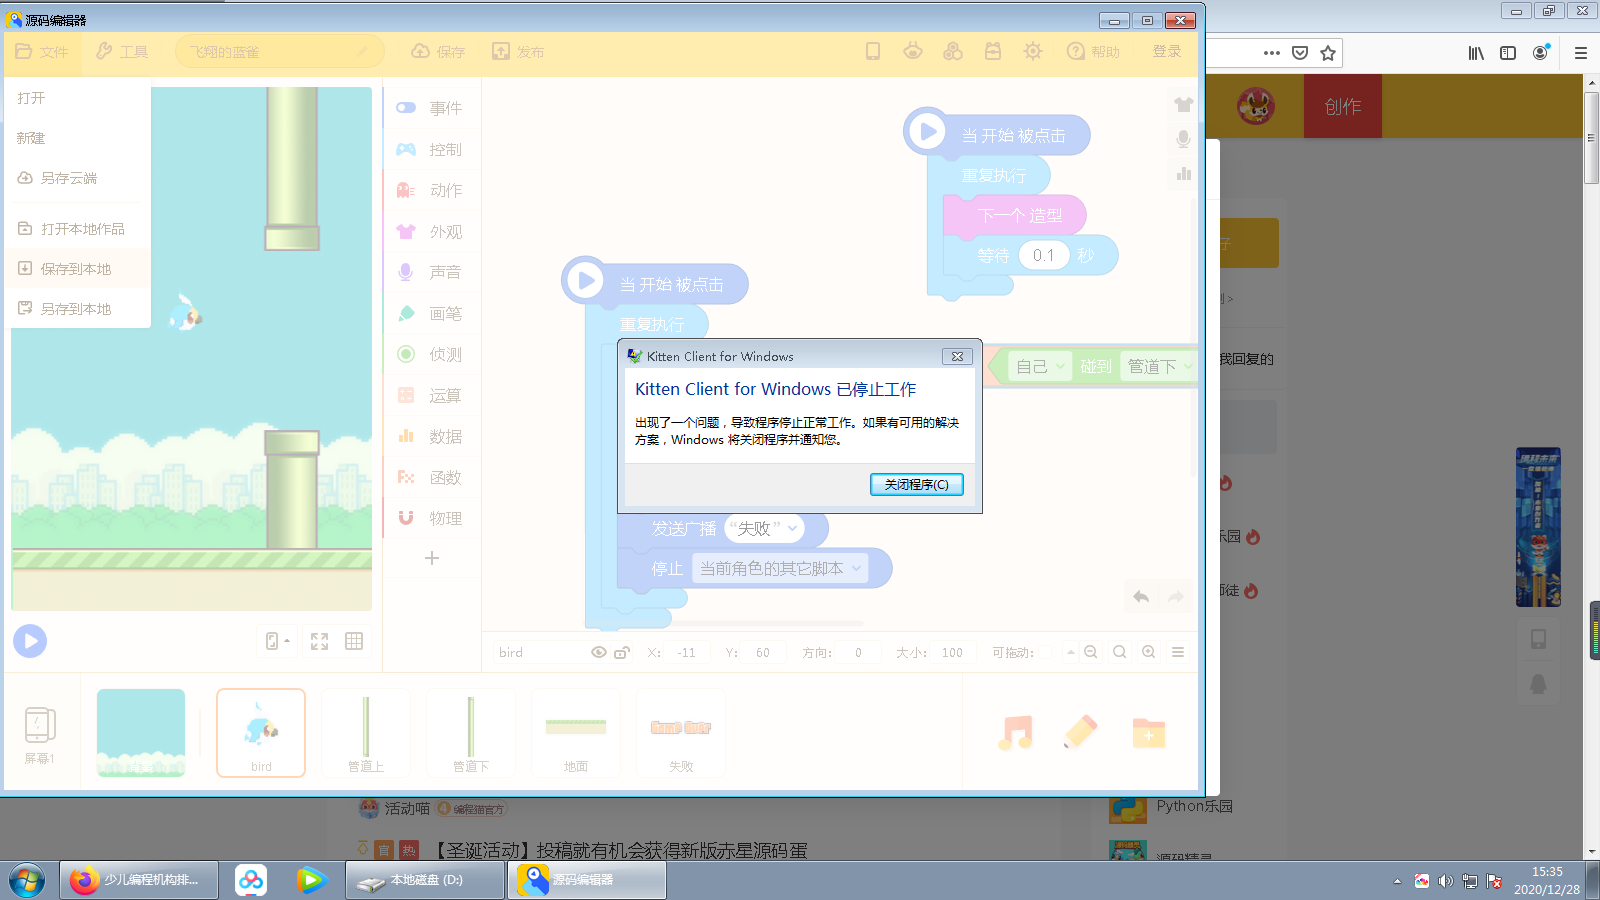This screenshot has width=1600, height=900.
Task: Open the music note sound library icon
Action: [x=1016, y=733]
